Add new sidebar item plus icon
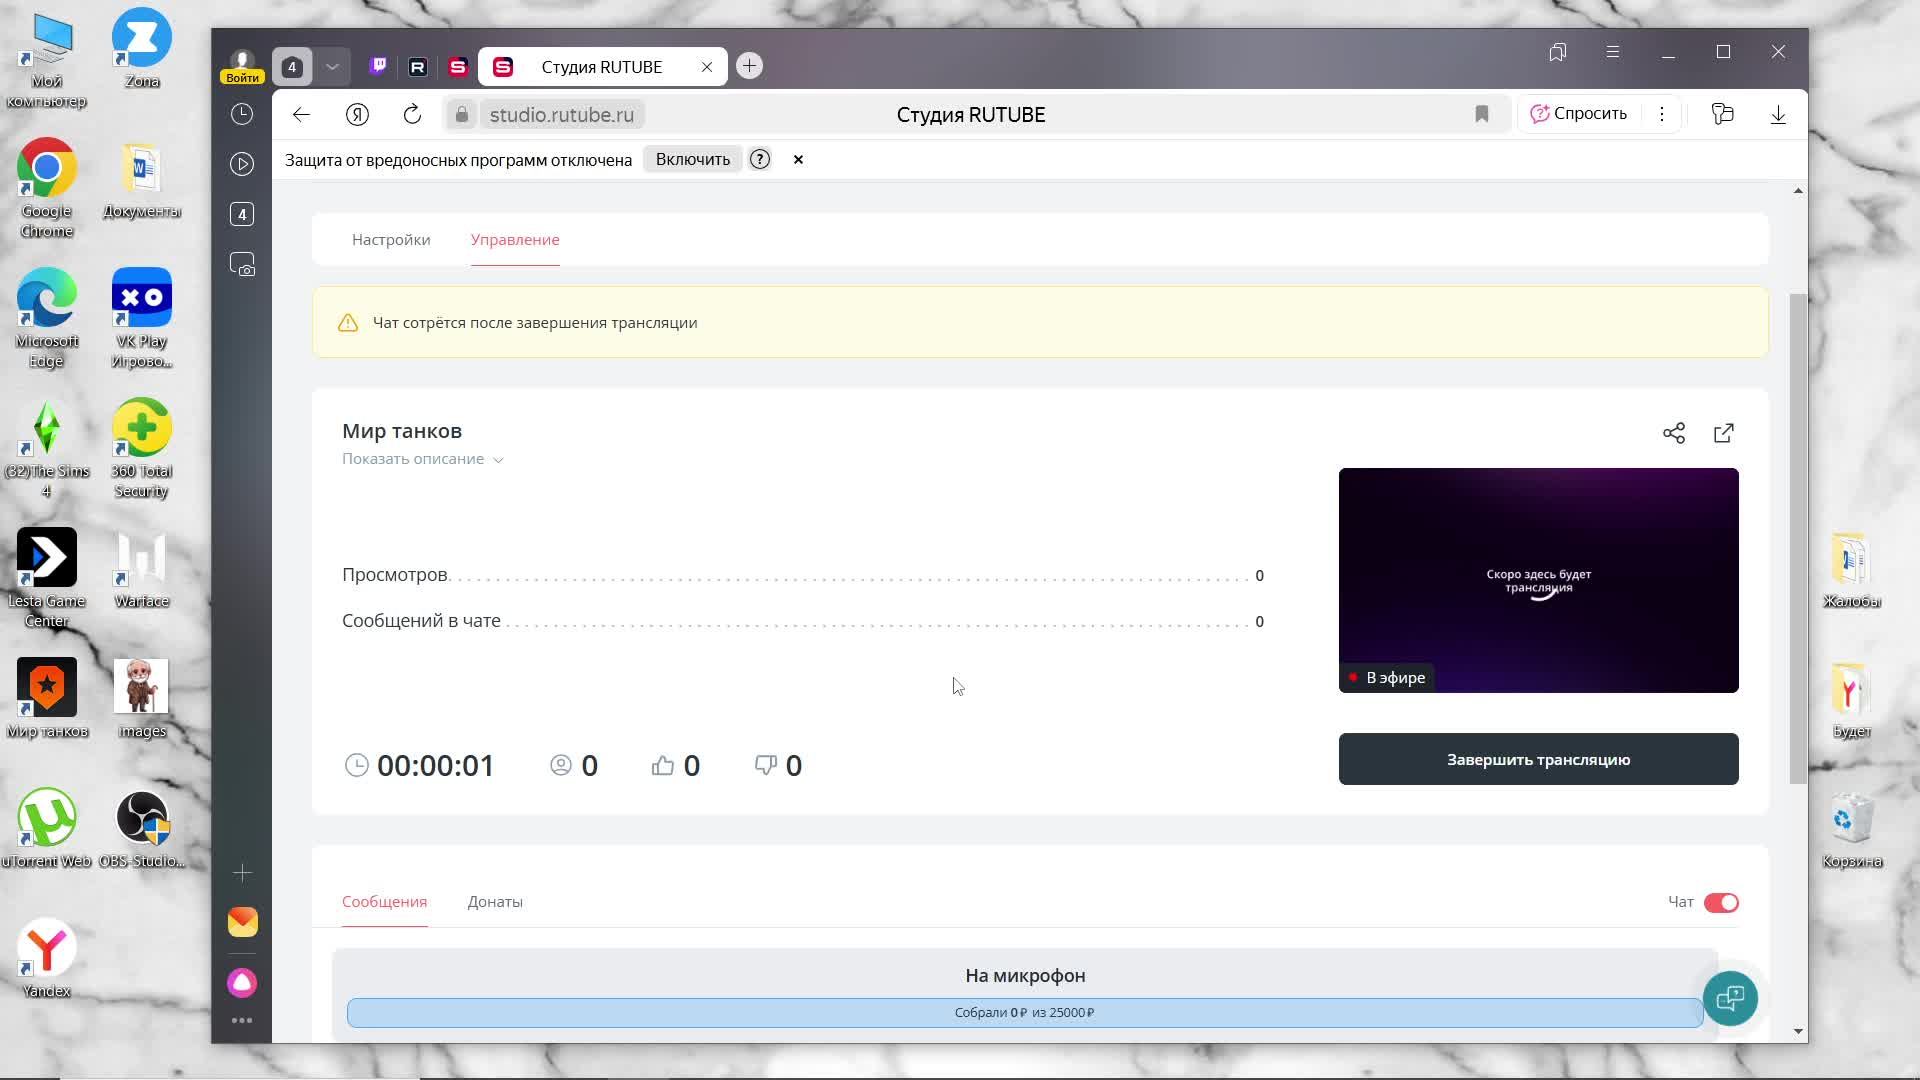Image resolution: width=1920 pixels, height=1080 pixels. [x=242, y=873]
